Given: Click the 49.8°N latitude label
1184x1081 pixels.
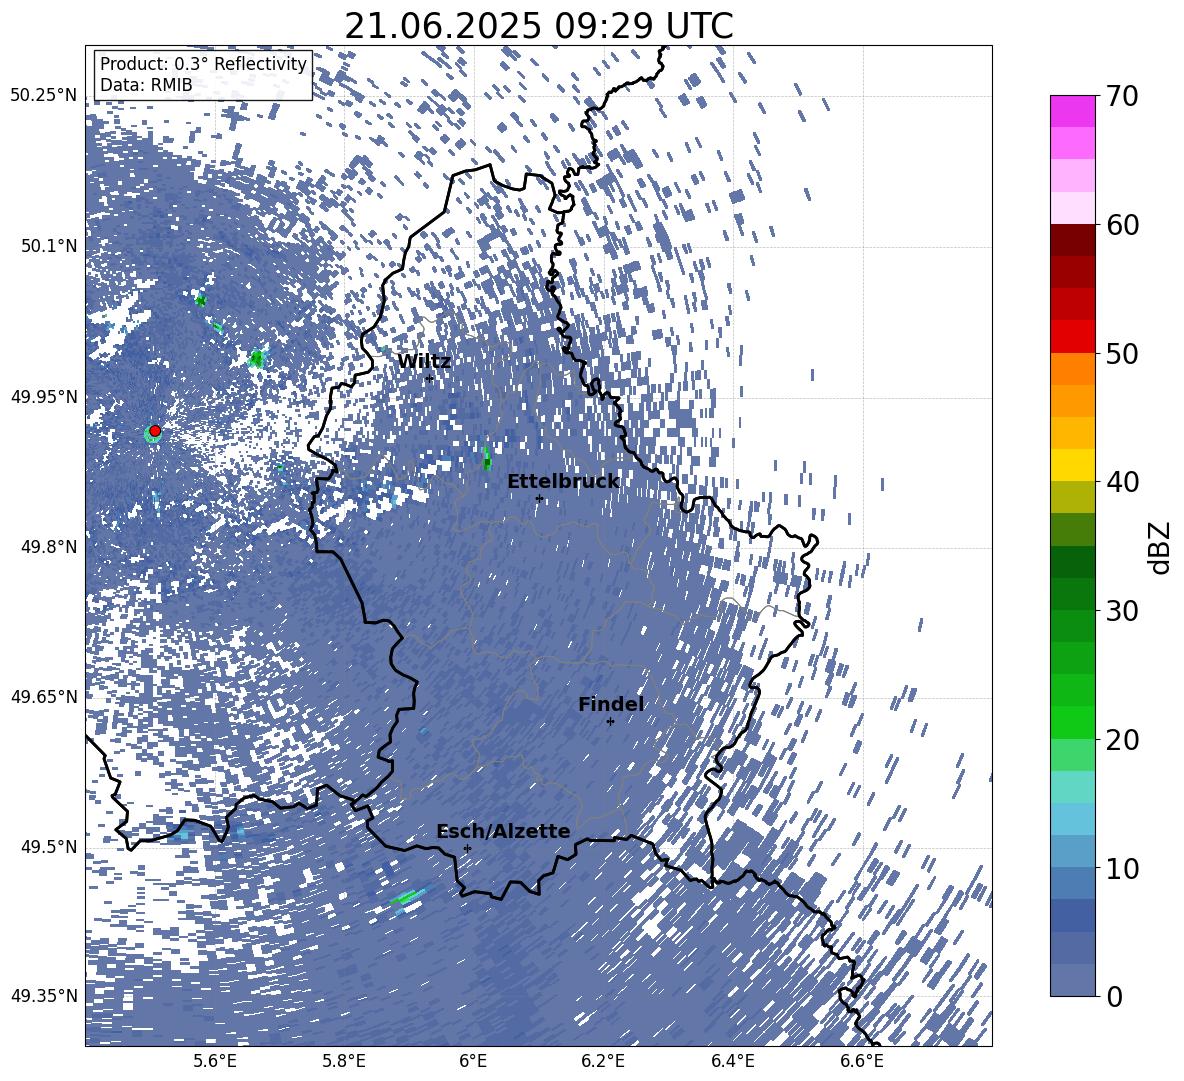Looking at the screenshot, I should [x=48, y=547].
